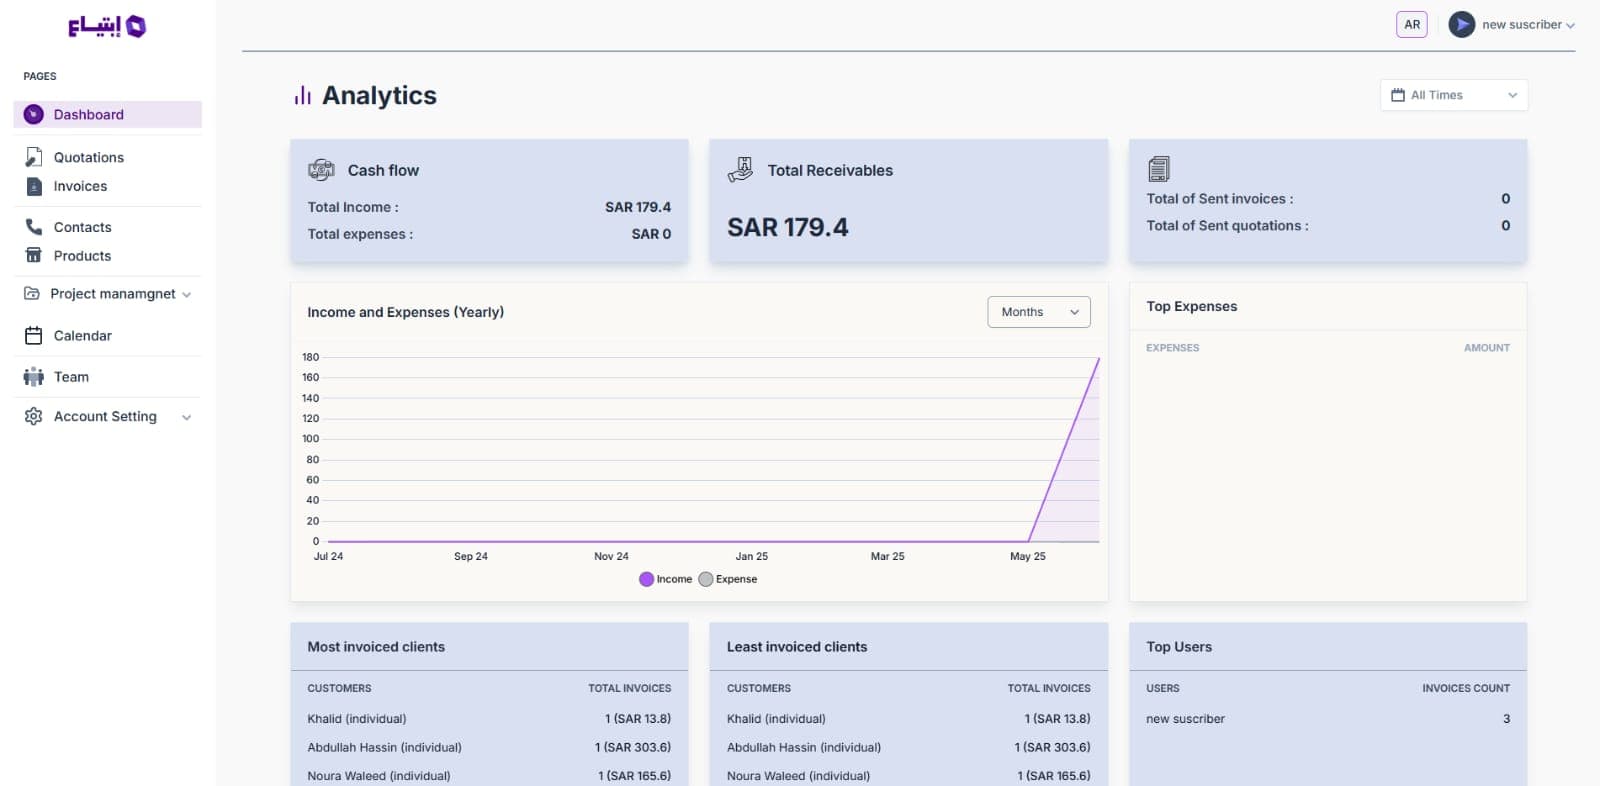
Task: Open the All Times date filter dropdown
Action: pos(1453,95)
